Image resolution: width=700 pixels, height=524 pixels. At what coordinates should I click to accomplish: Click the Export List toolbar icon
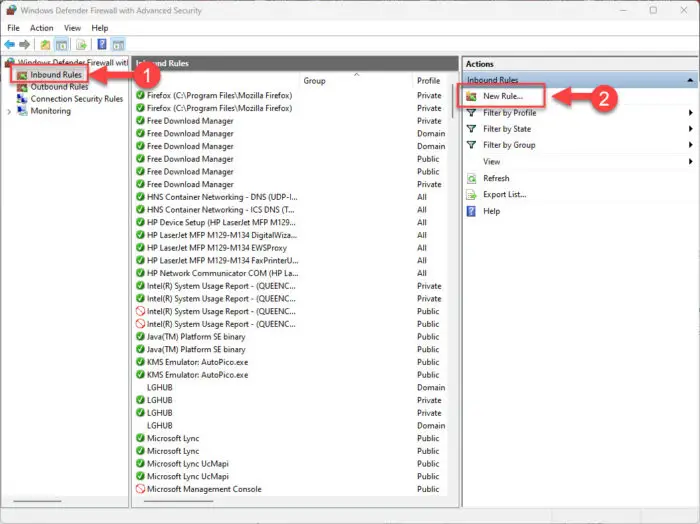pos(81,45)
